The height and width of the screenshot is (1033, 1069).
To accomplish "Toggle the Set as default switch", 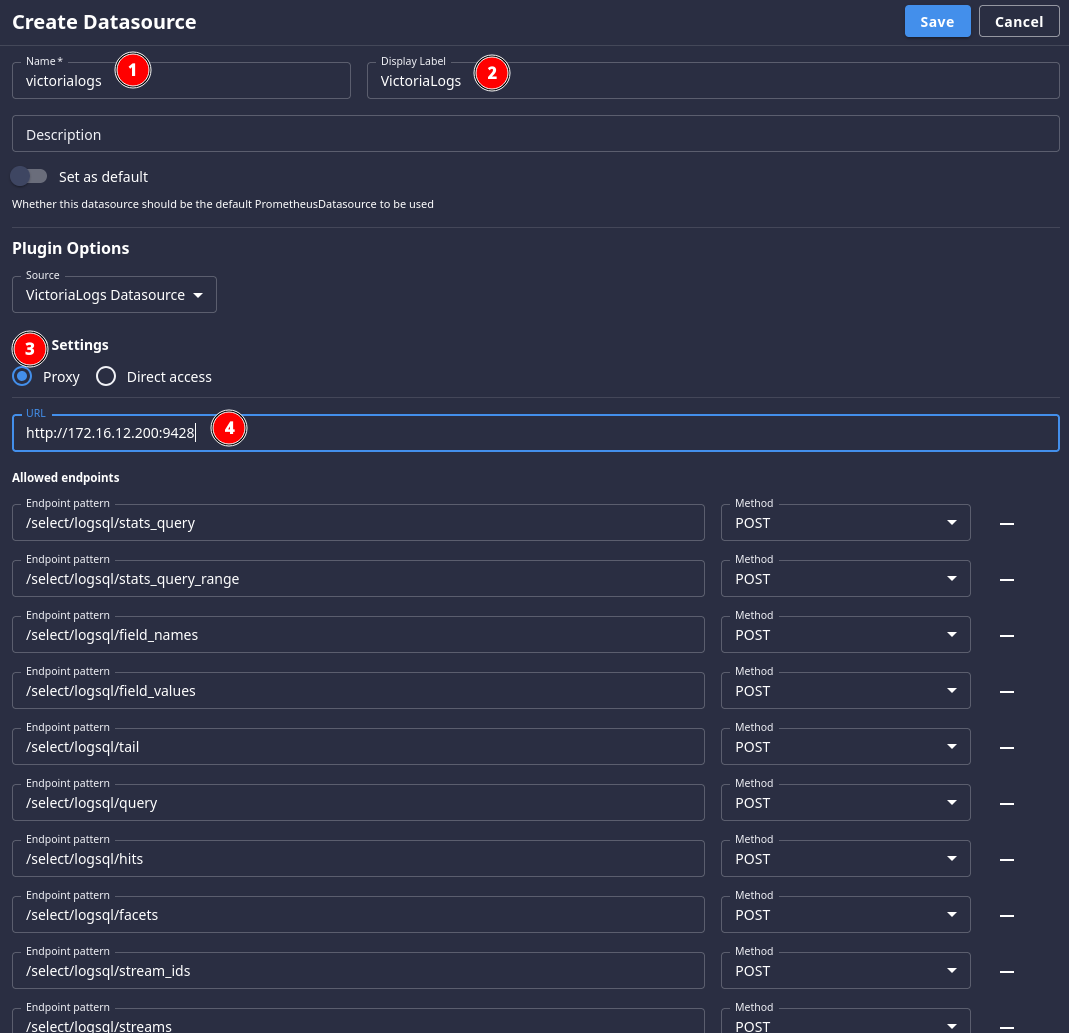I will coord(29,177).
